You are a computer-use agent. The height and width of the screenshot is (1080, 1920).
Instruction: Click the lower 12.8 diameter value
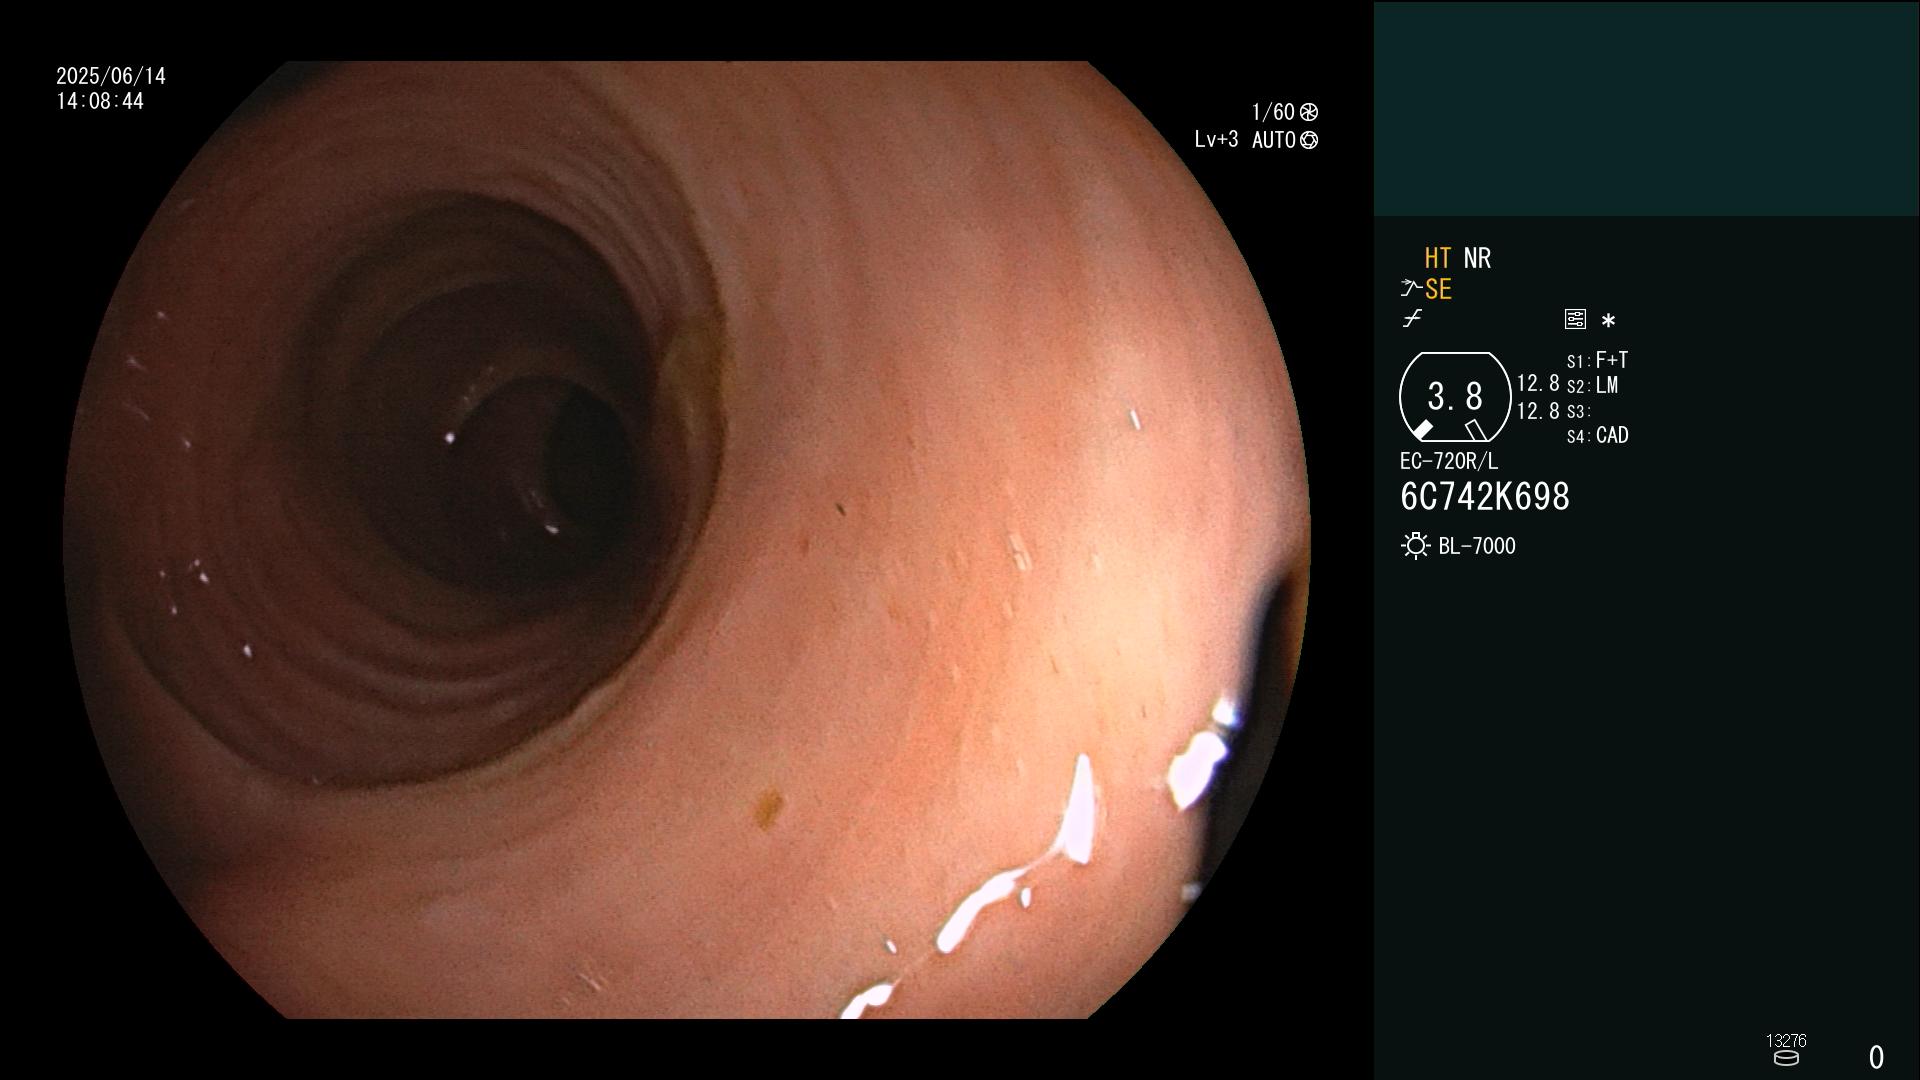pyautogui.click(x=1538, y=411)
